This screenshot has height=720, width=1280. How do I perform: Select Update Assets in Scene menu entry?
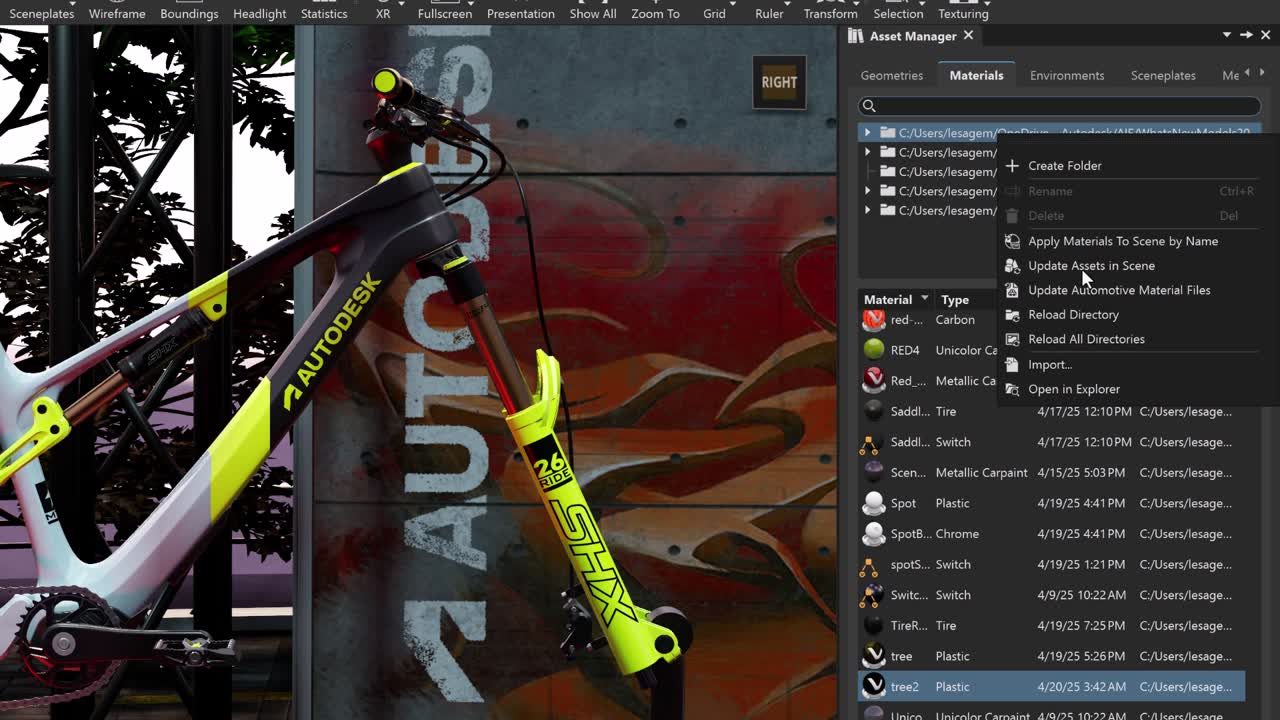tap(1091, 266)
